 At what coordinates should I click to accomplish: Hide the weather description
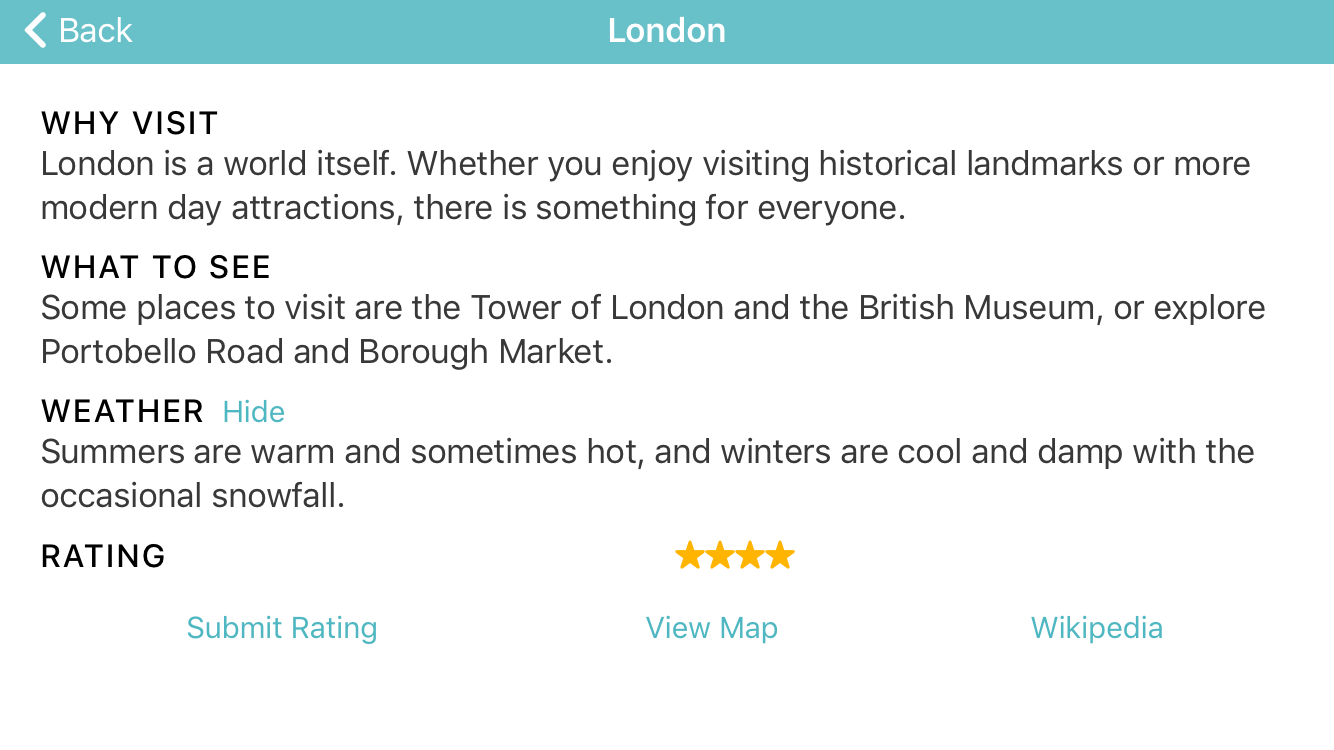[x=253, y=412]
